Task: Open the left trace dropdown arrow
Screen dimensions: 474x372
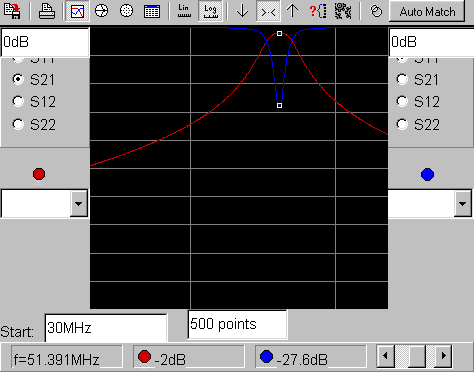Action: (x=79, y=203)
